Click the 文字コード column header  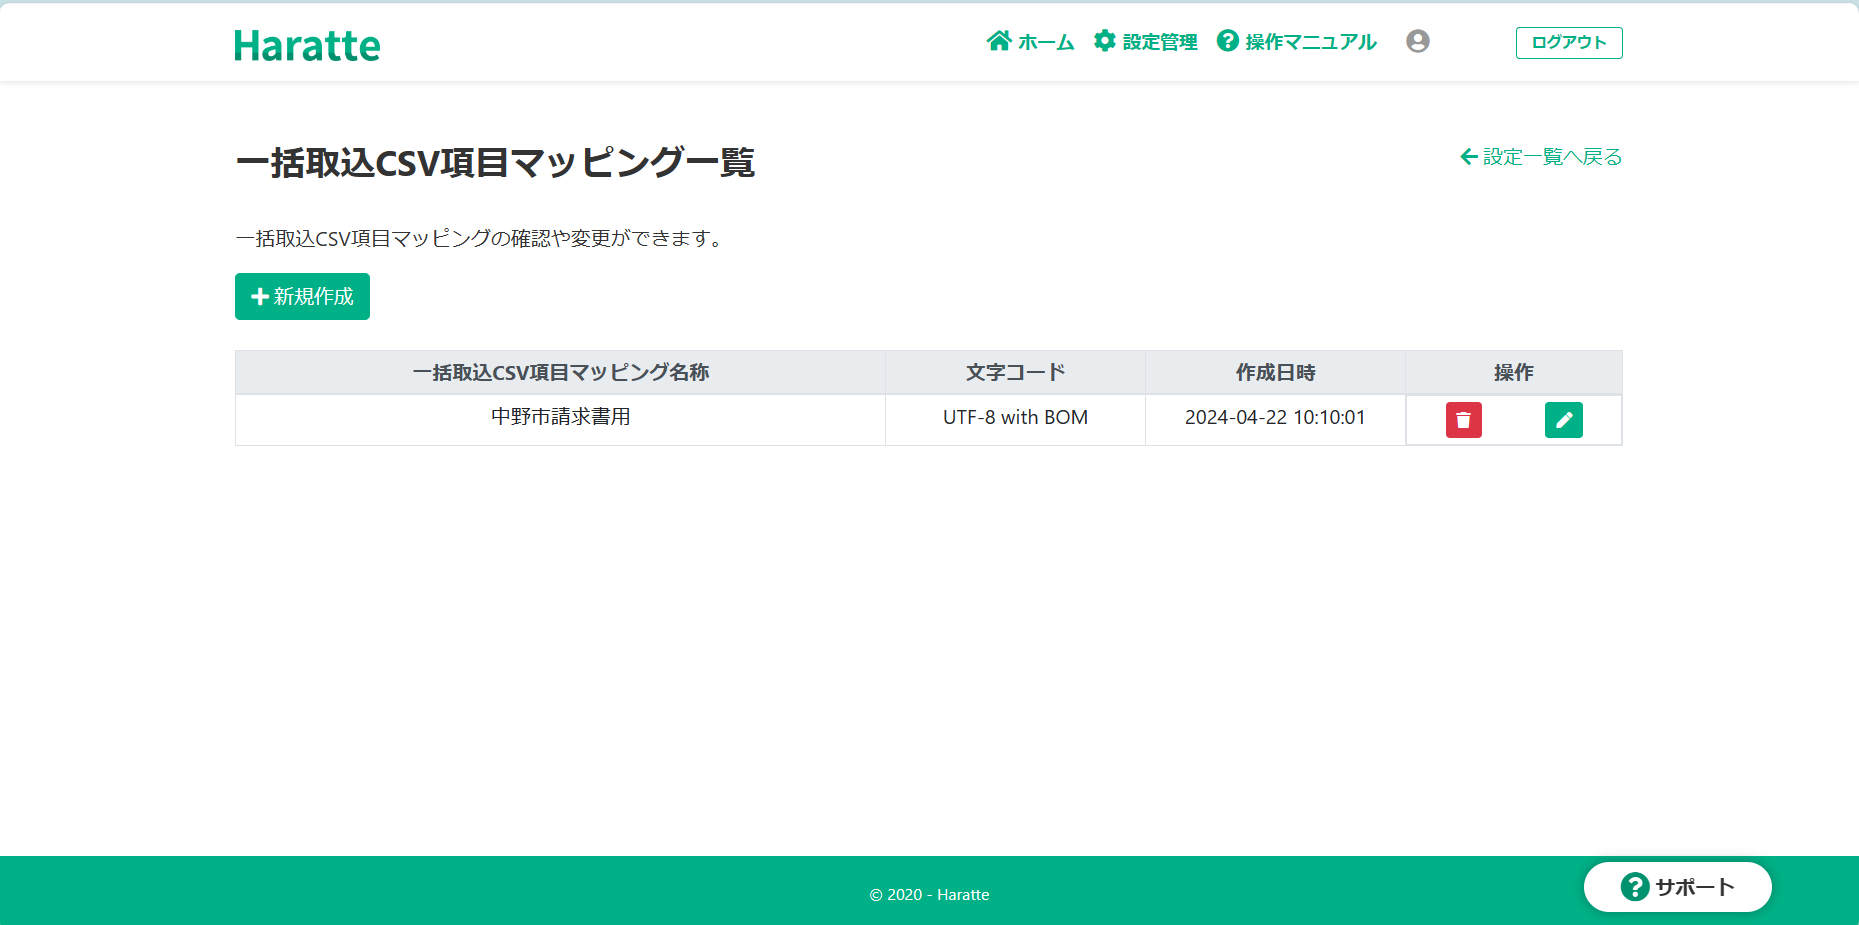pyautogui.click(x=1015, y=372)
